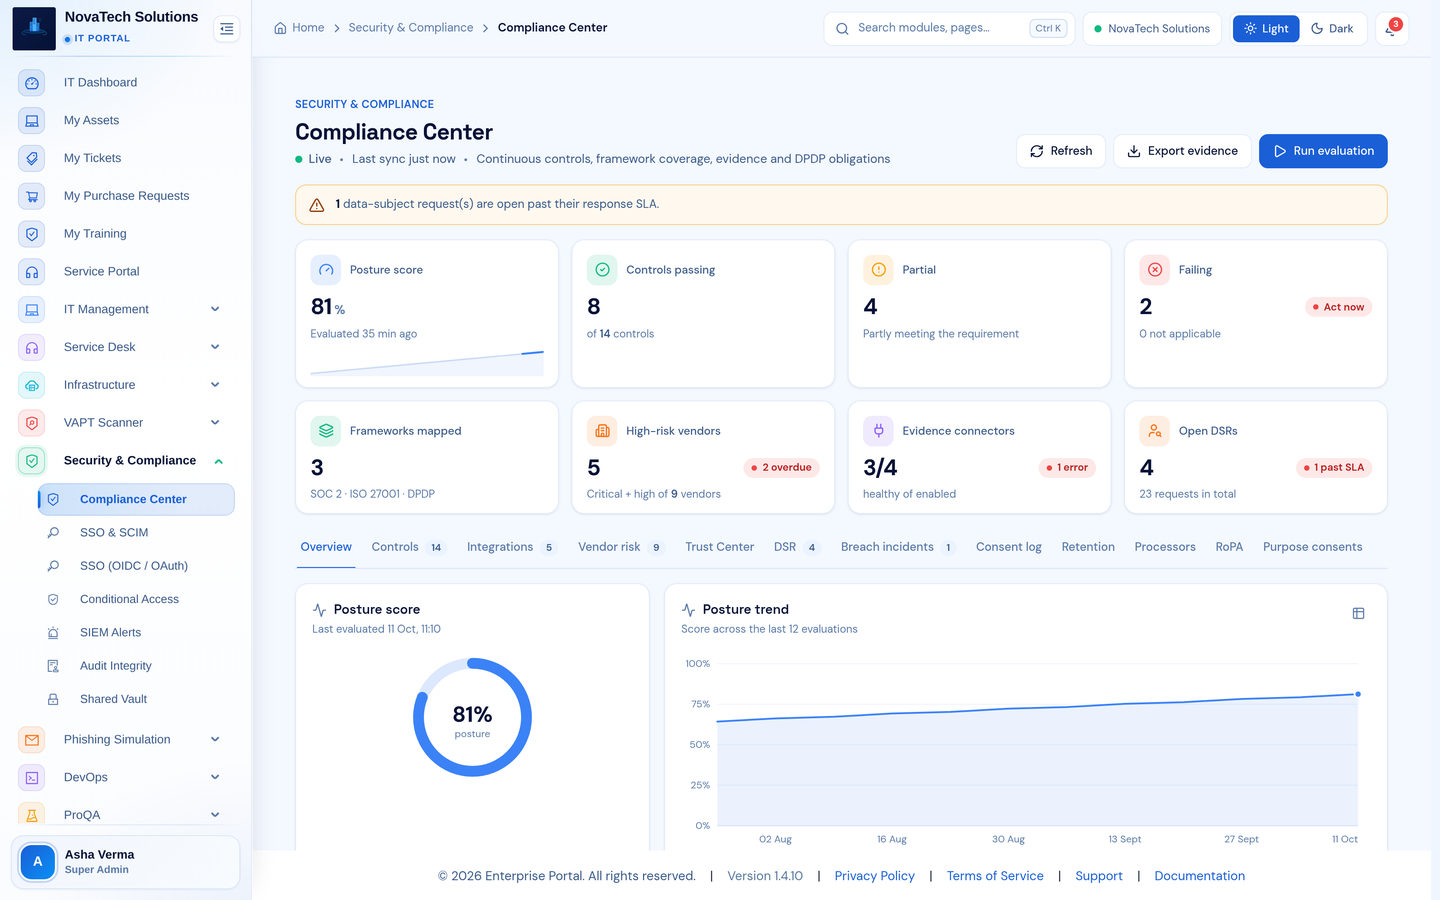
Task: Click the IT Management icon
Action: 32,310
